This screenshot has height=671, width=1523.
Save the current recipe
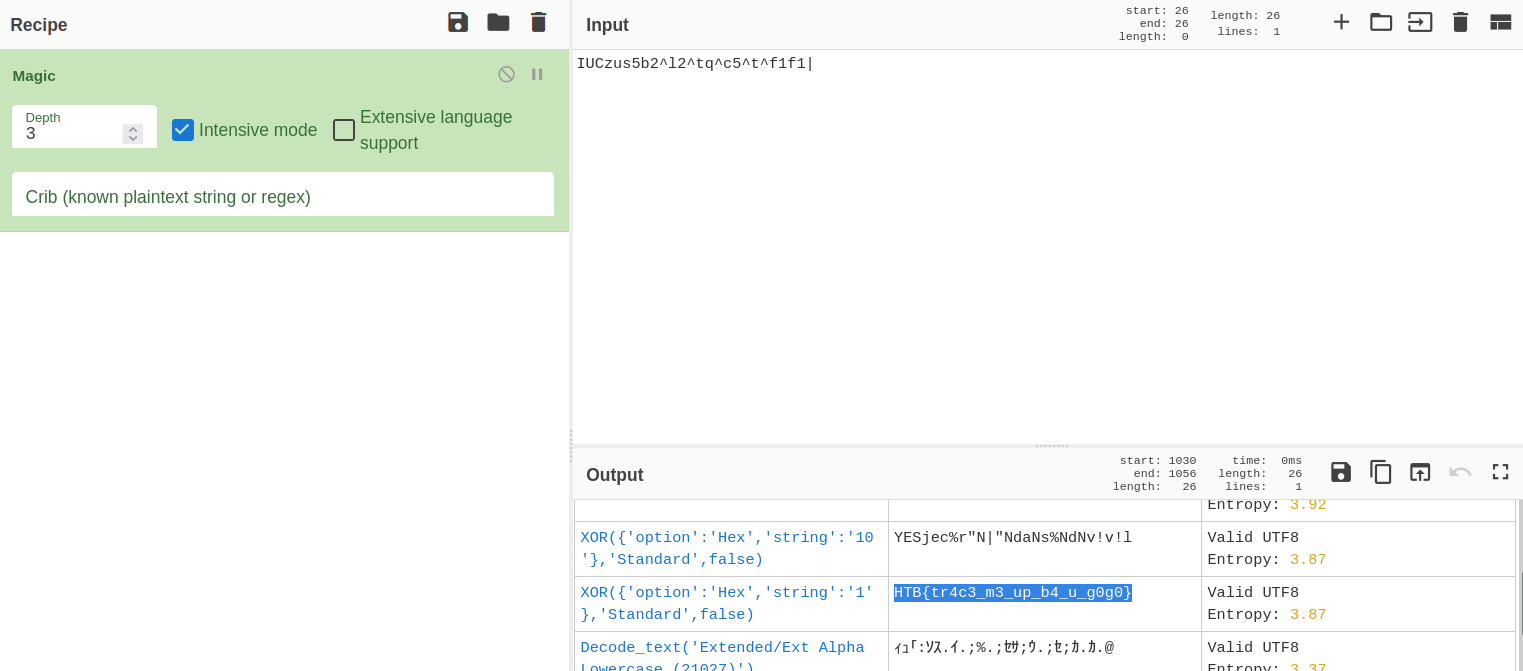[x=458, y=22]
